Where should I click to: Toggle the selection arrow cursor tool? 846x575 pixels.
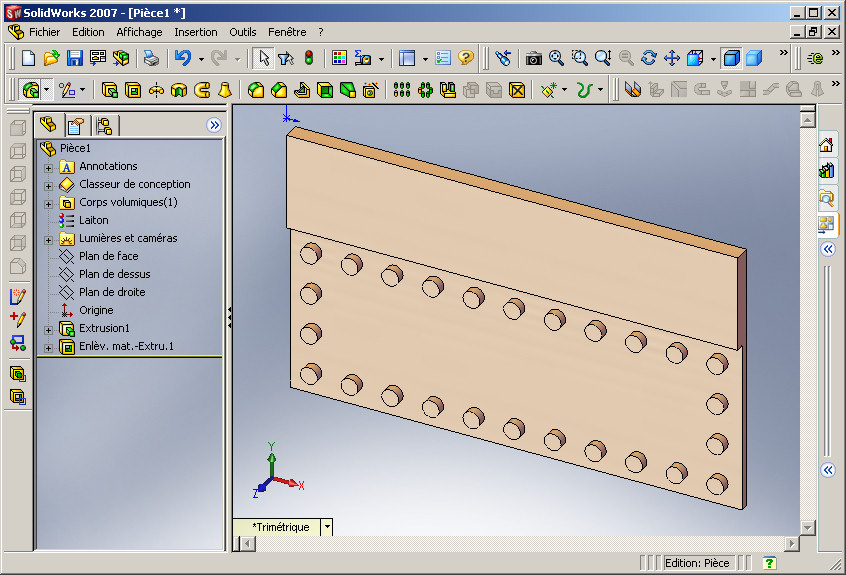pos(263,58)
